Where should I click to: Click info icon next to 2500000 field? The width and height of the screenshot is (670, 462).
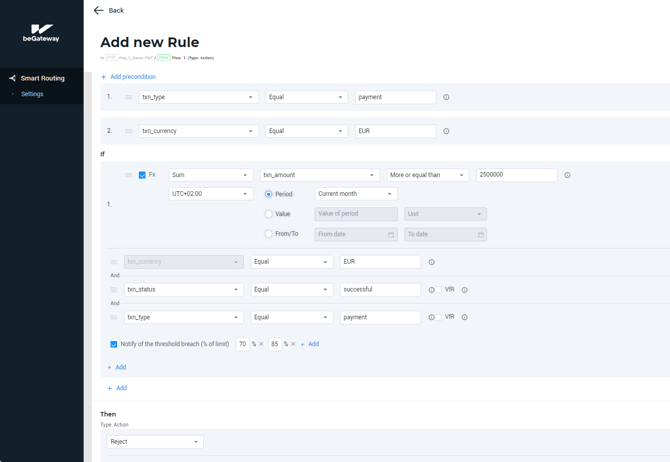tap(567, 175)
